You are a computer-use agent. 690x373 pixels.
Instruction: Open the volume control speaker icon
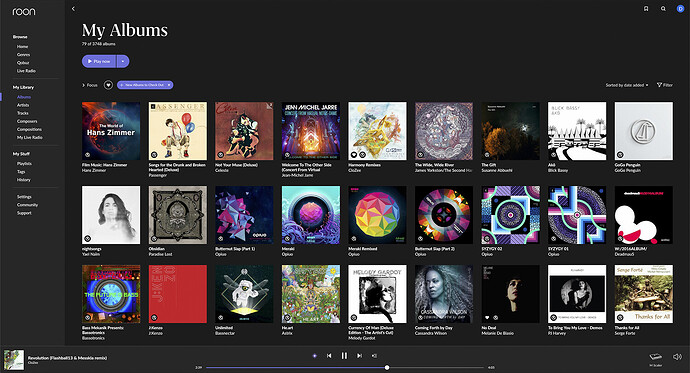coord(677,357)
